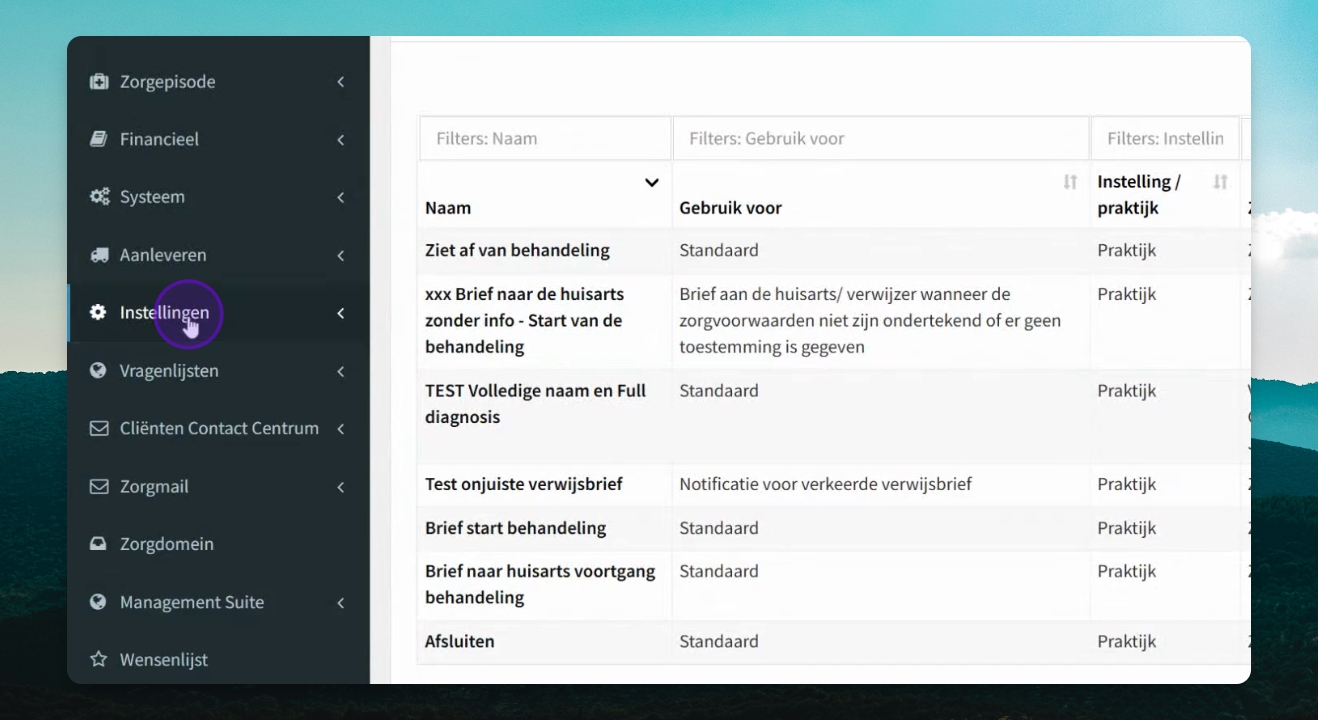
Task: Click the Systeem gears icon
Action: [99, 197]
